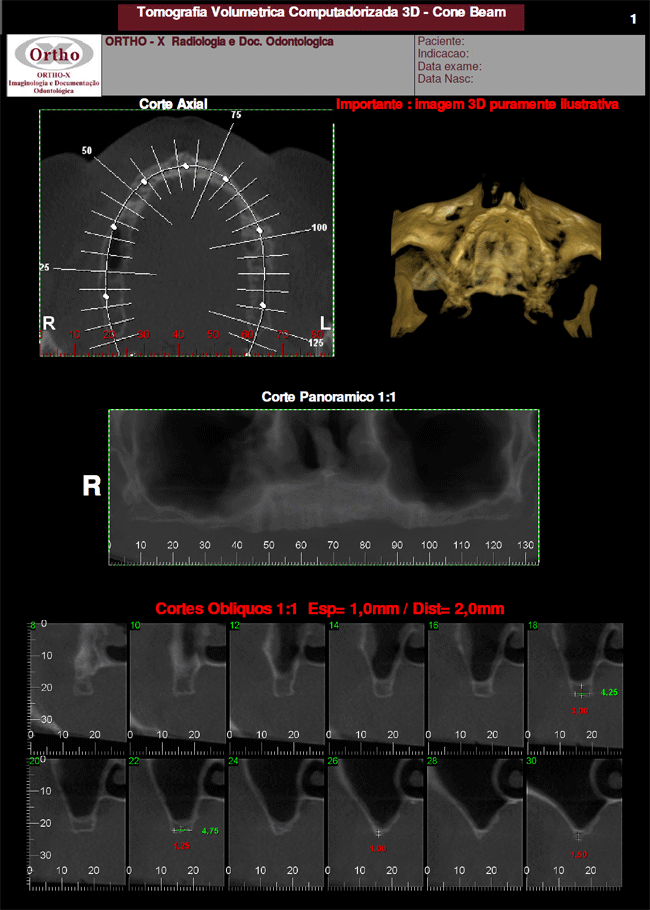Click the R marker beside the panoramic view
The width and height of the screenshot is (650, 910).
[91, 486]
